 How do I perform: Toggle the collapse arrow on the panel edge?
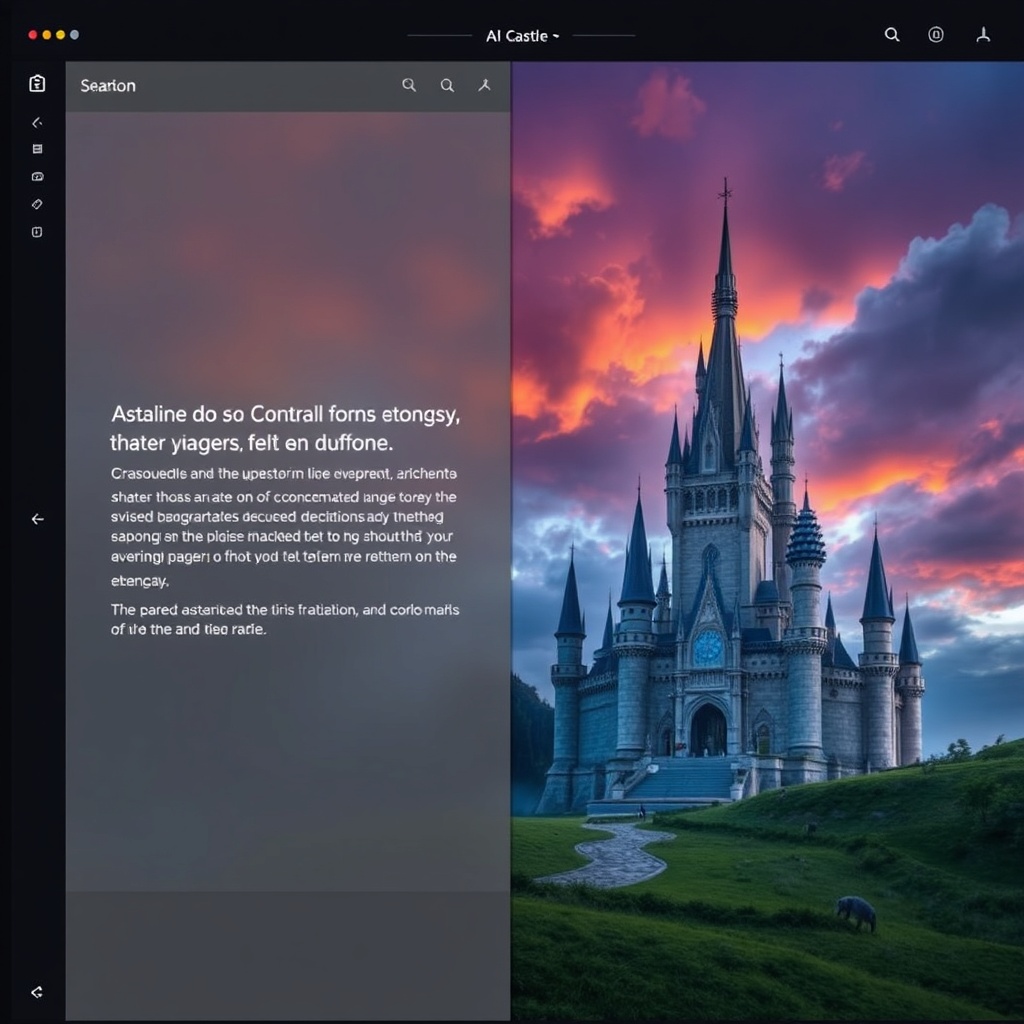pos(37,519)
